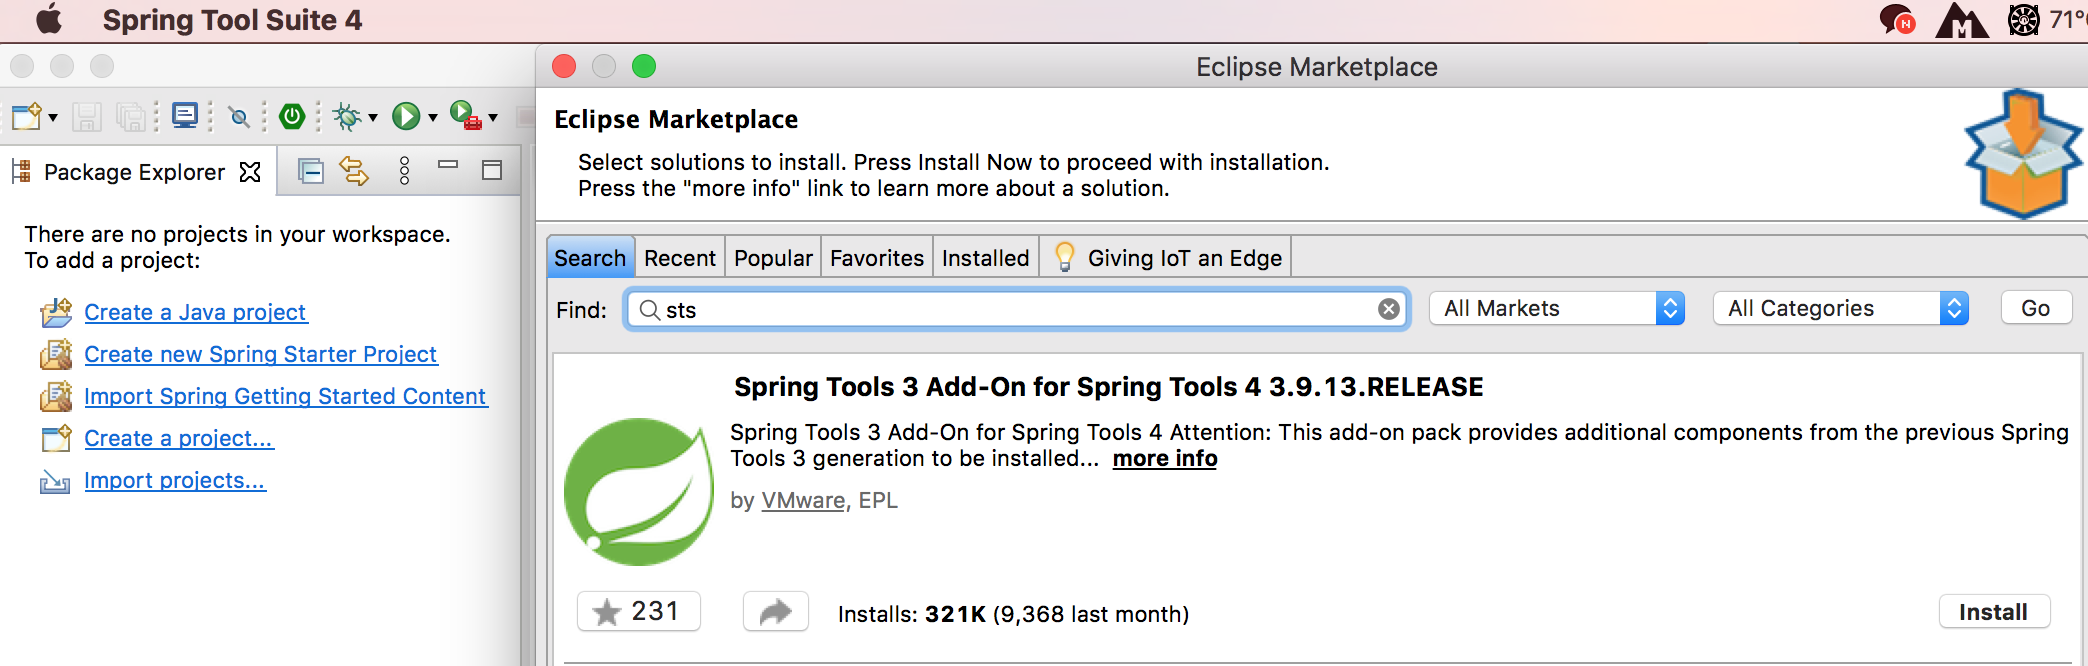Click the Create a project... link

[x=179, y=438]
